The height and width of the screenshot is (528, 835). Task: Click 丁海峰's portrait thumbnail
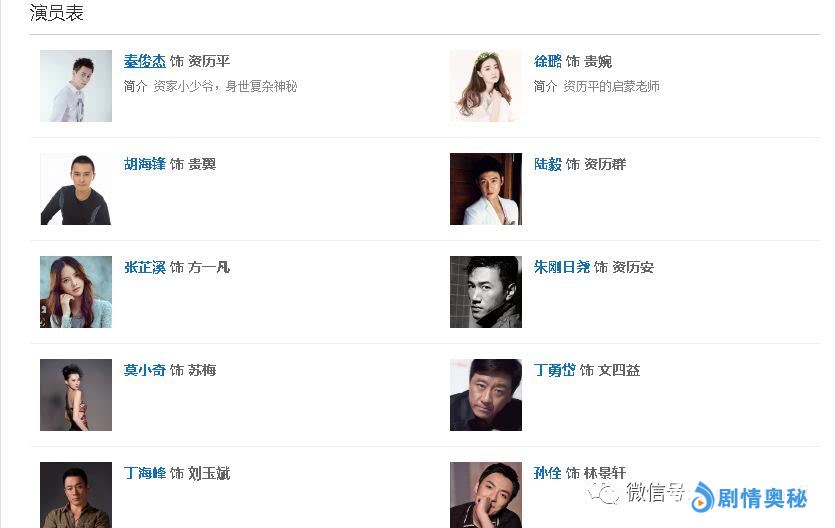(x=76, y=495)
